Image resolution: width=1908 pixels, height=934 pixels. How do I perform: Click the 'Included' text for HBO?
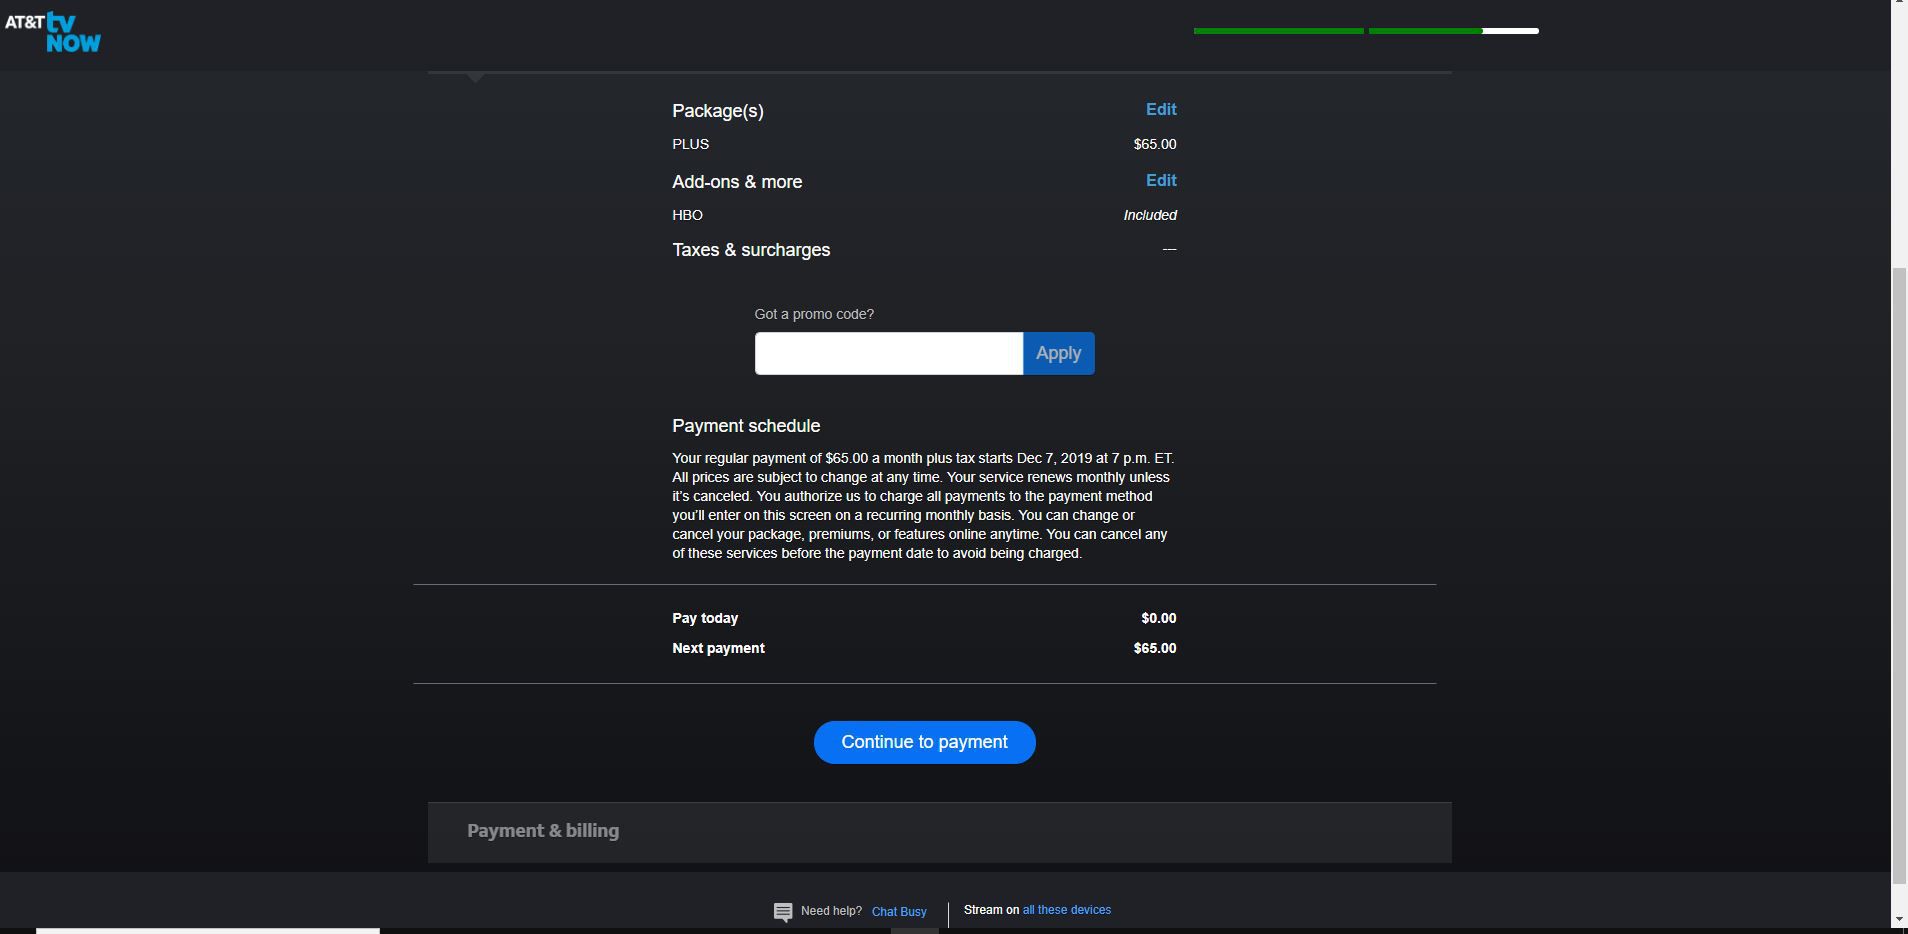point(1149,215)
